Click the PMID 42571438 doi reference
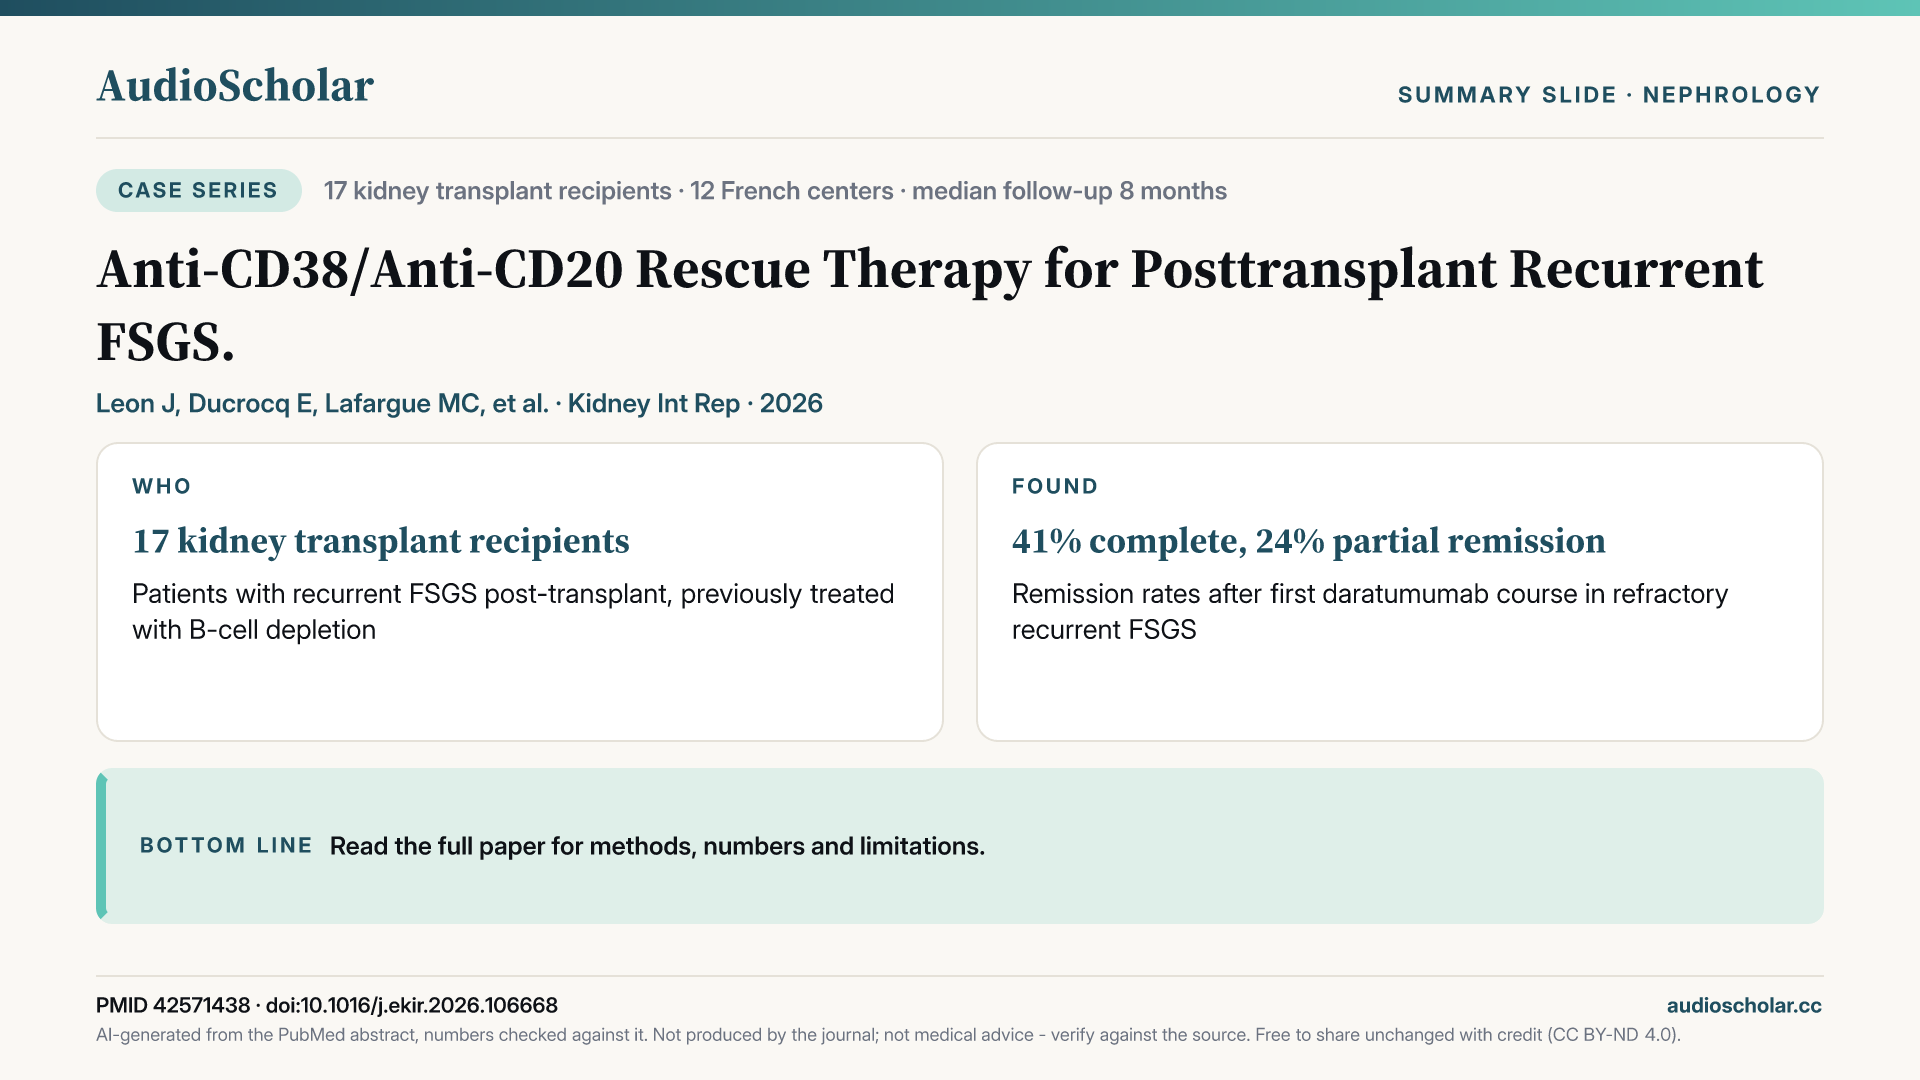1920x1080 pixels. click(327, 1005)
